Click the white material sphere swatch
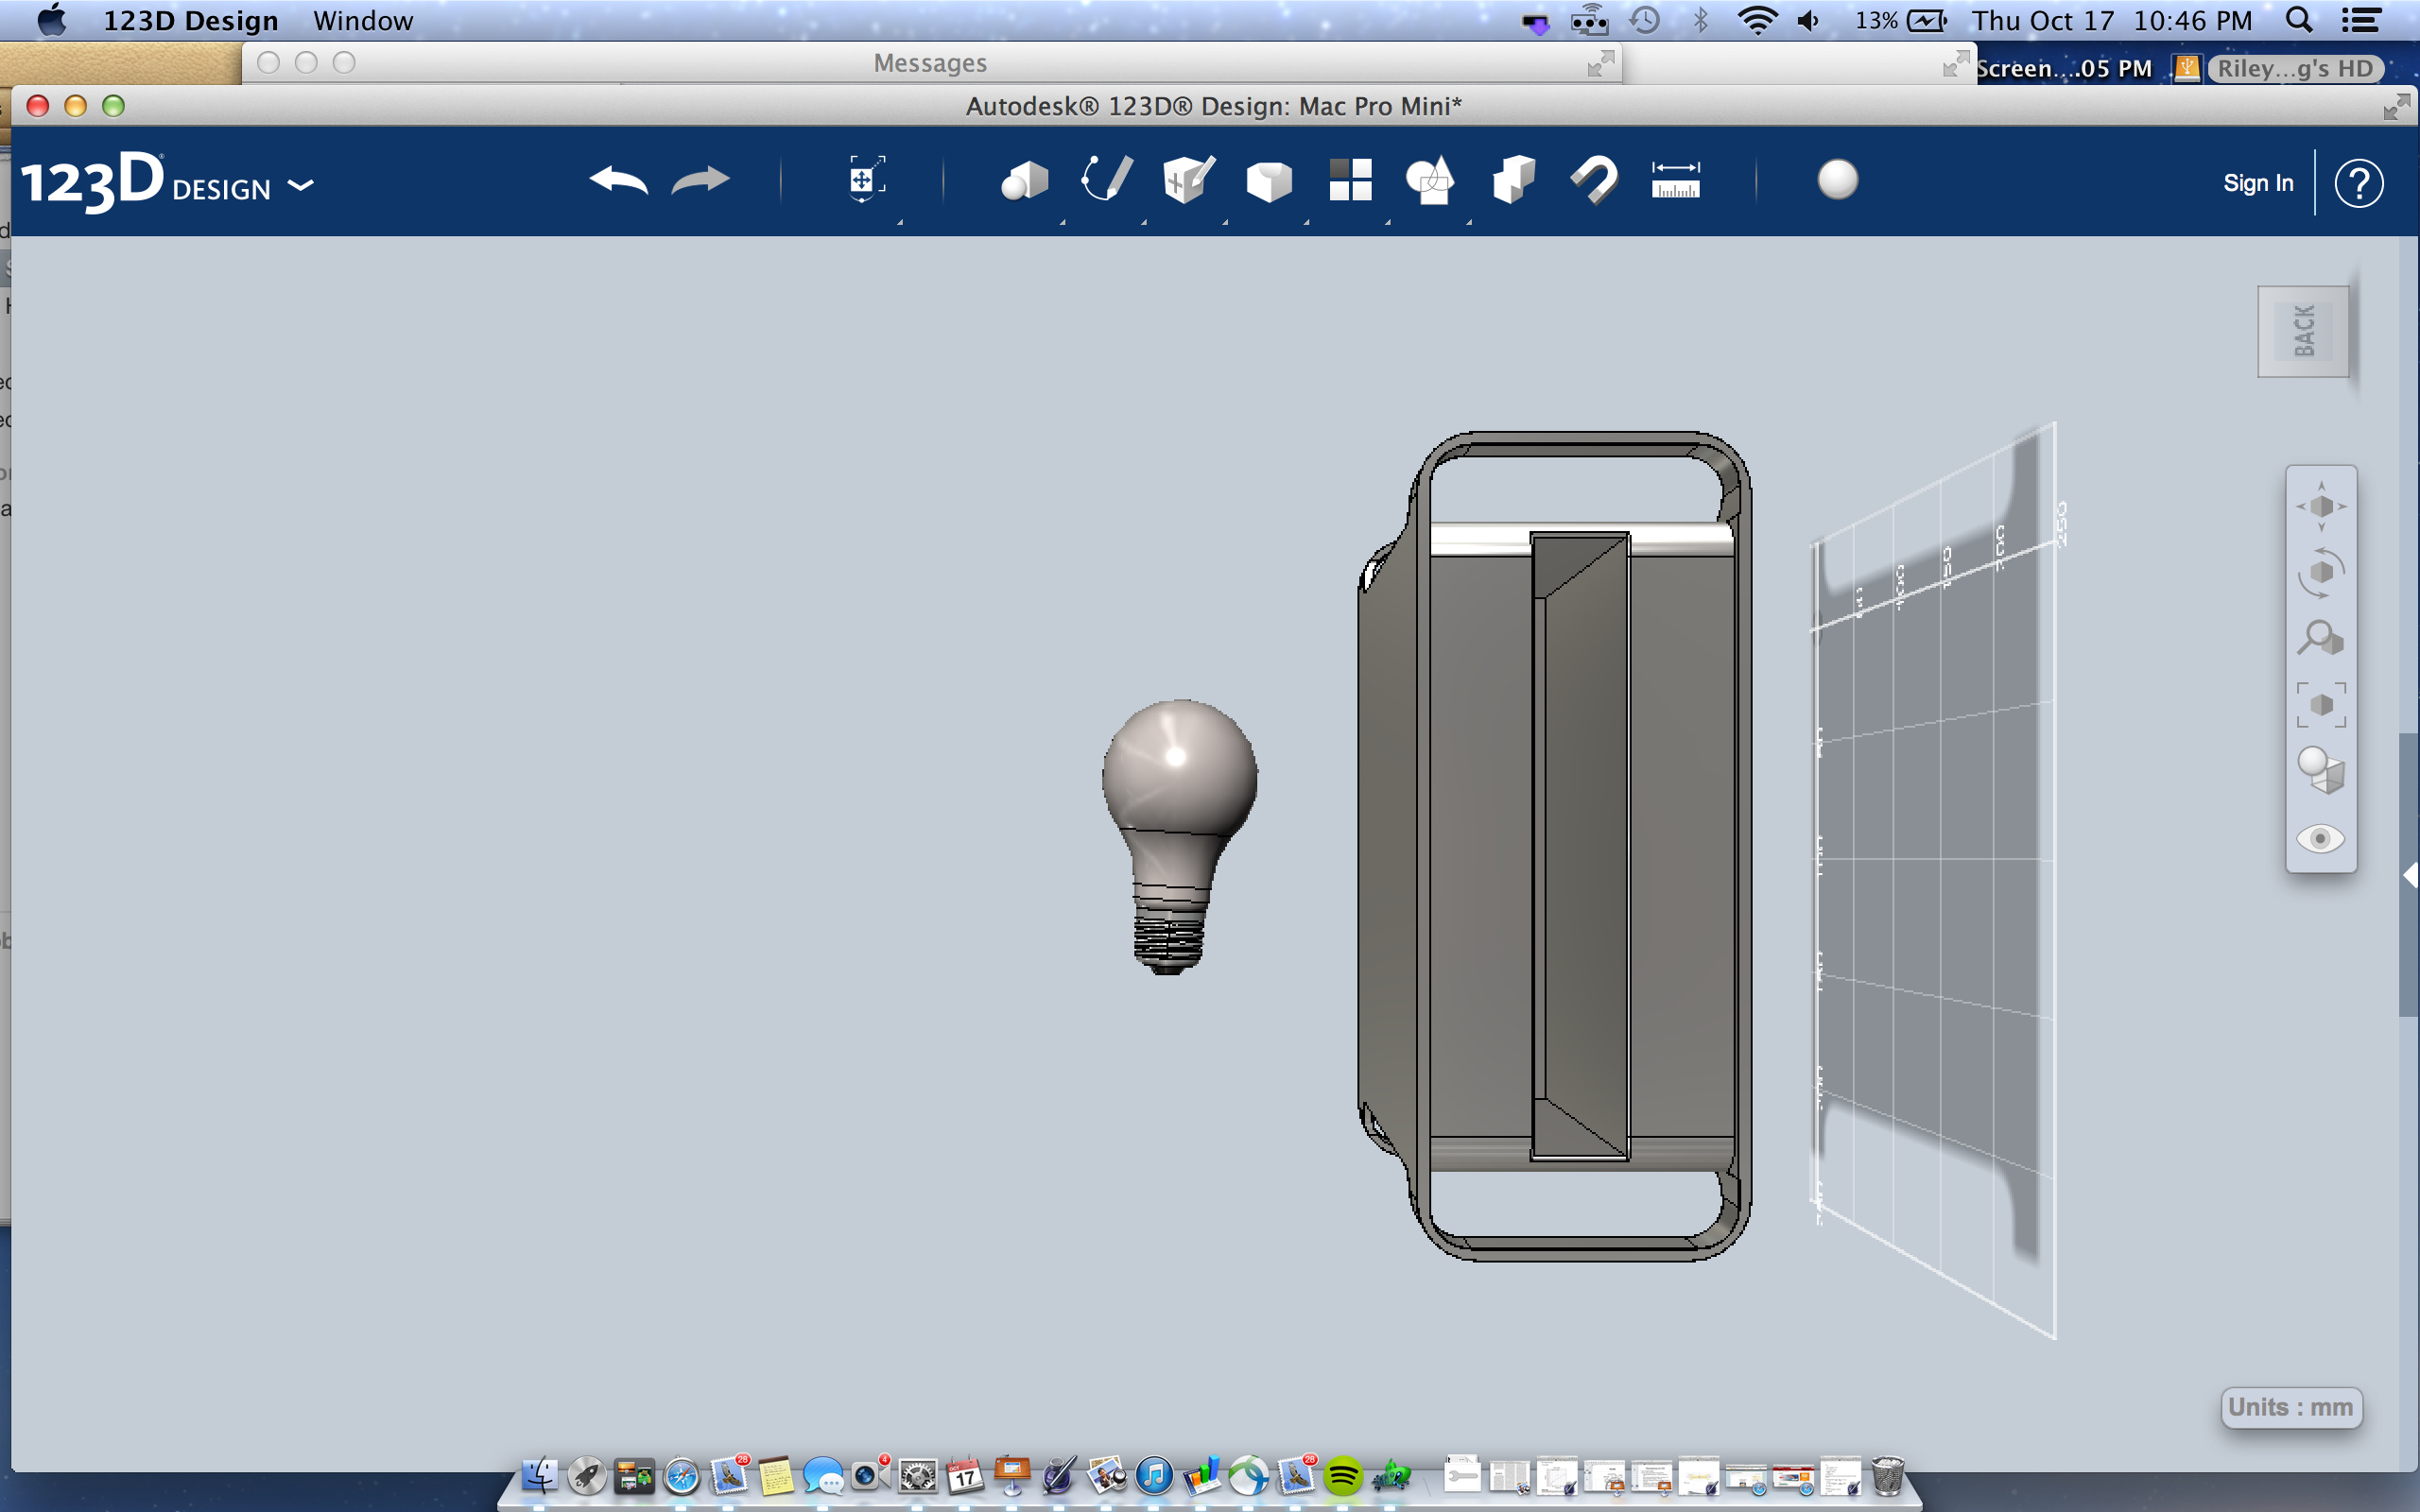 pos(1837,180)
